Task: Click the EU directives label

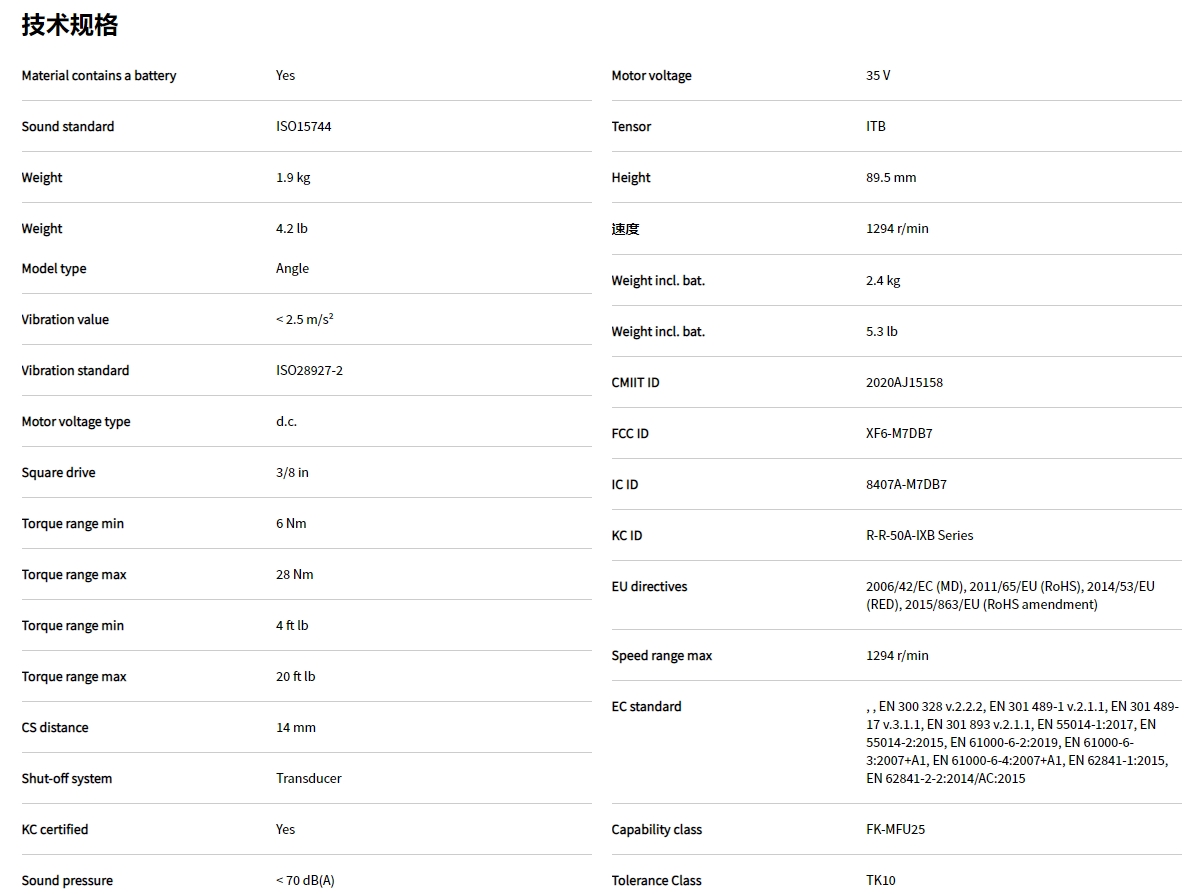Action: click(x=649, y=587)
